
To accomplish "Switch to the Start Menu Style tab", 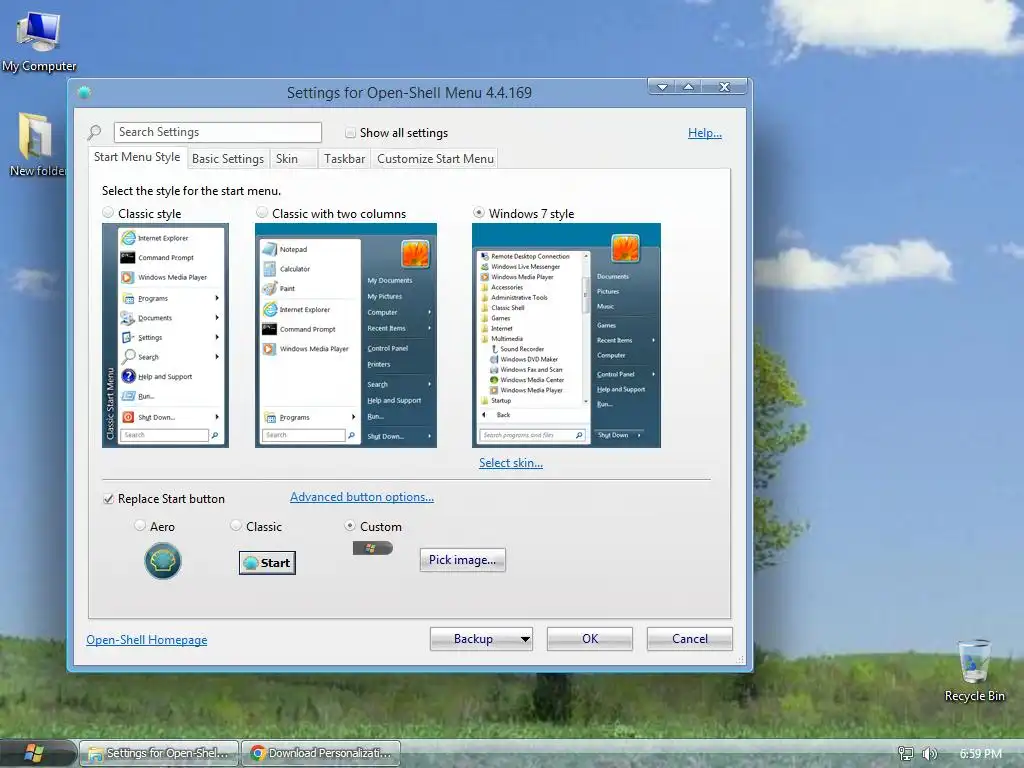I will click(137, 157).
